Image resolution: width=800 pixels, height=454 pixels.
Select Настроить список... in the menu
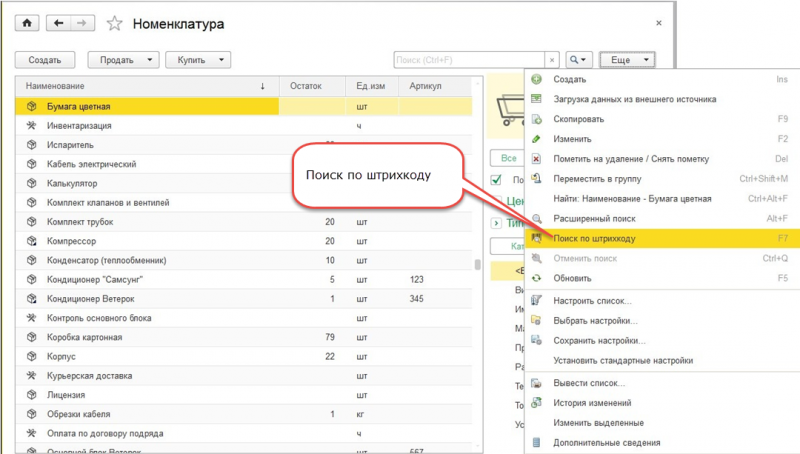pyautogui.click(x=592, y=301)
